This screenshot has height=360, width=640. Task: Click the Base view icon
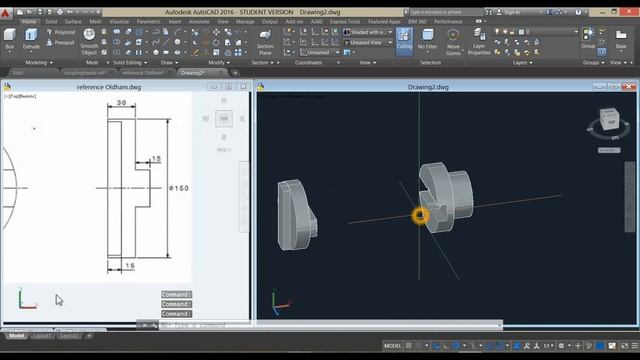point(621,39)
